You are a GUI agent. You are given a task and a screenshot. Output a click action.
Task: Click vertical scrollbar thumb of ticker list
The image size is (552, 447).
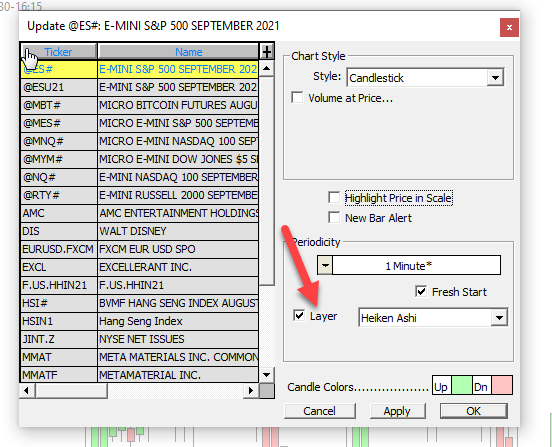tap(266, 181)
